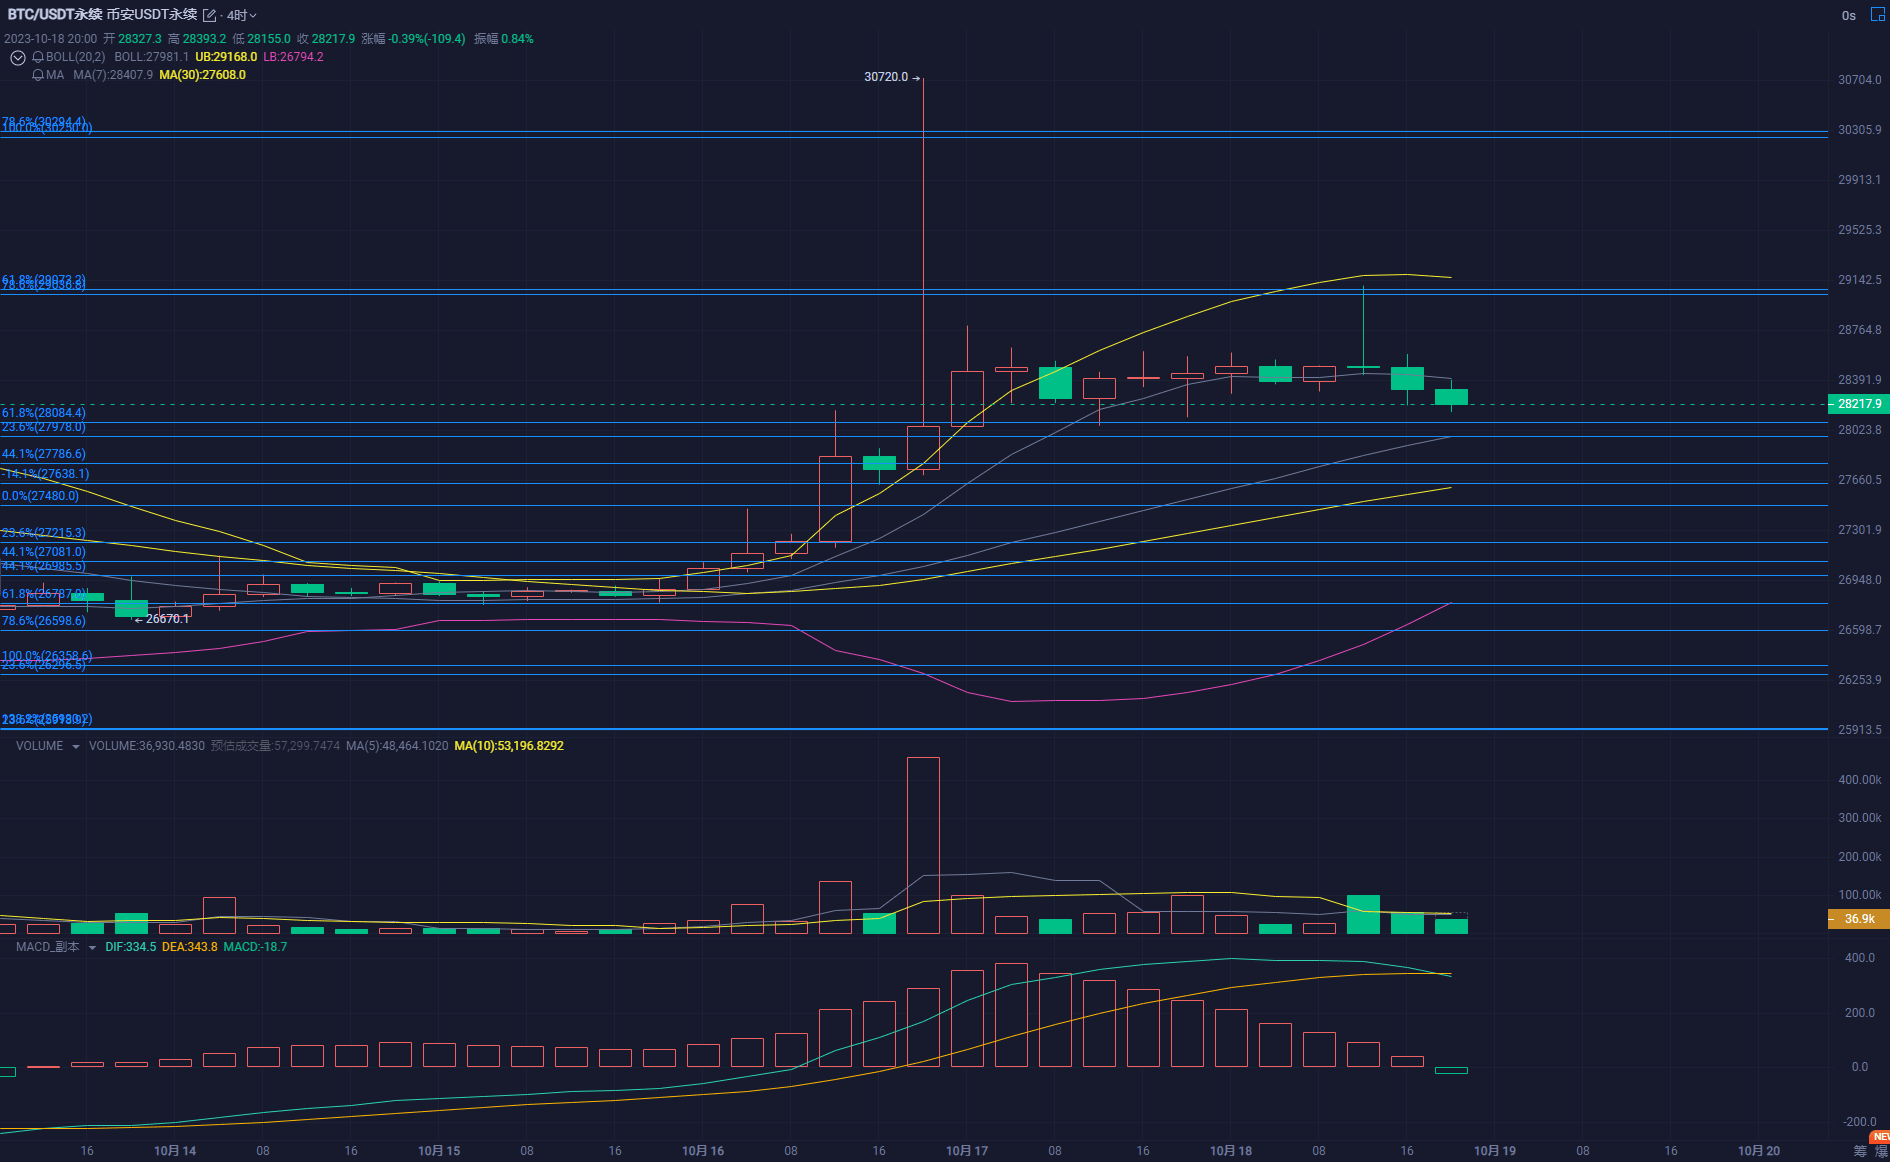Click the UB:29168.0 upper band value
1890x1162 pixels.
tap(226, 57)
